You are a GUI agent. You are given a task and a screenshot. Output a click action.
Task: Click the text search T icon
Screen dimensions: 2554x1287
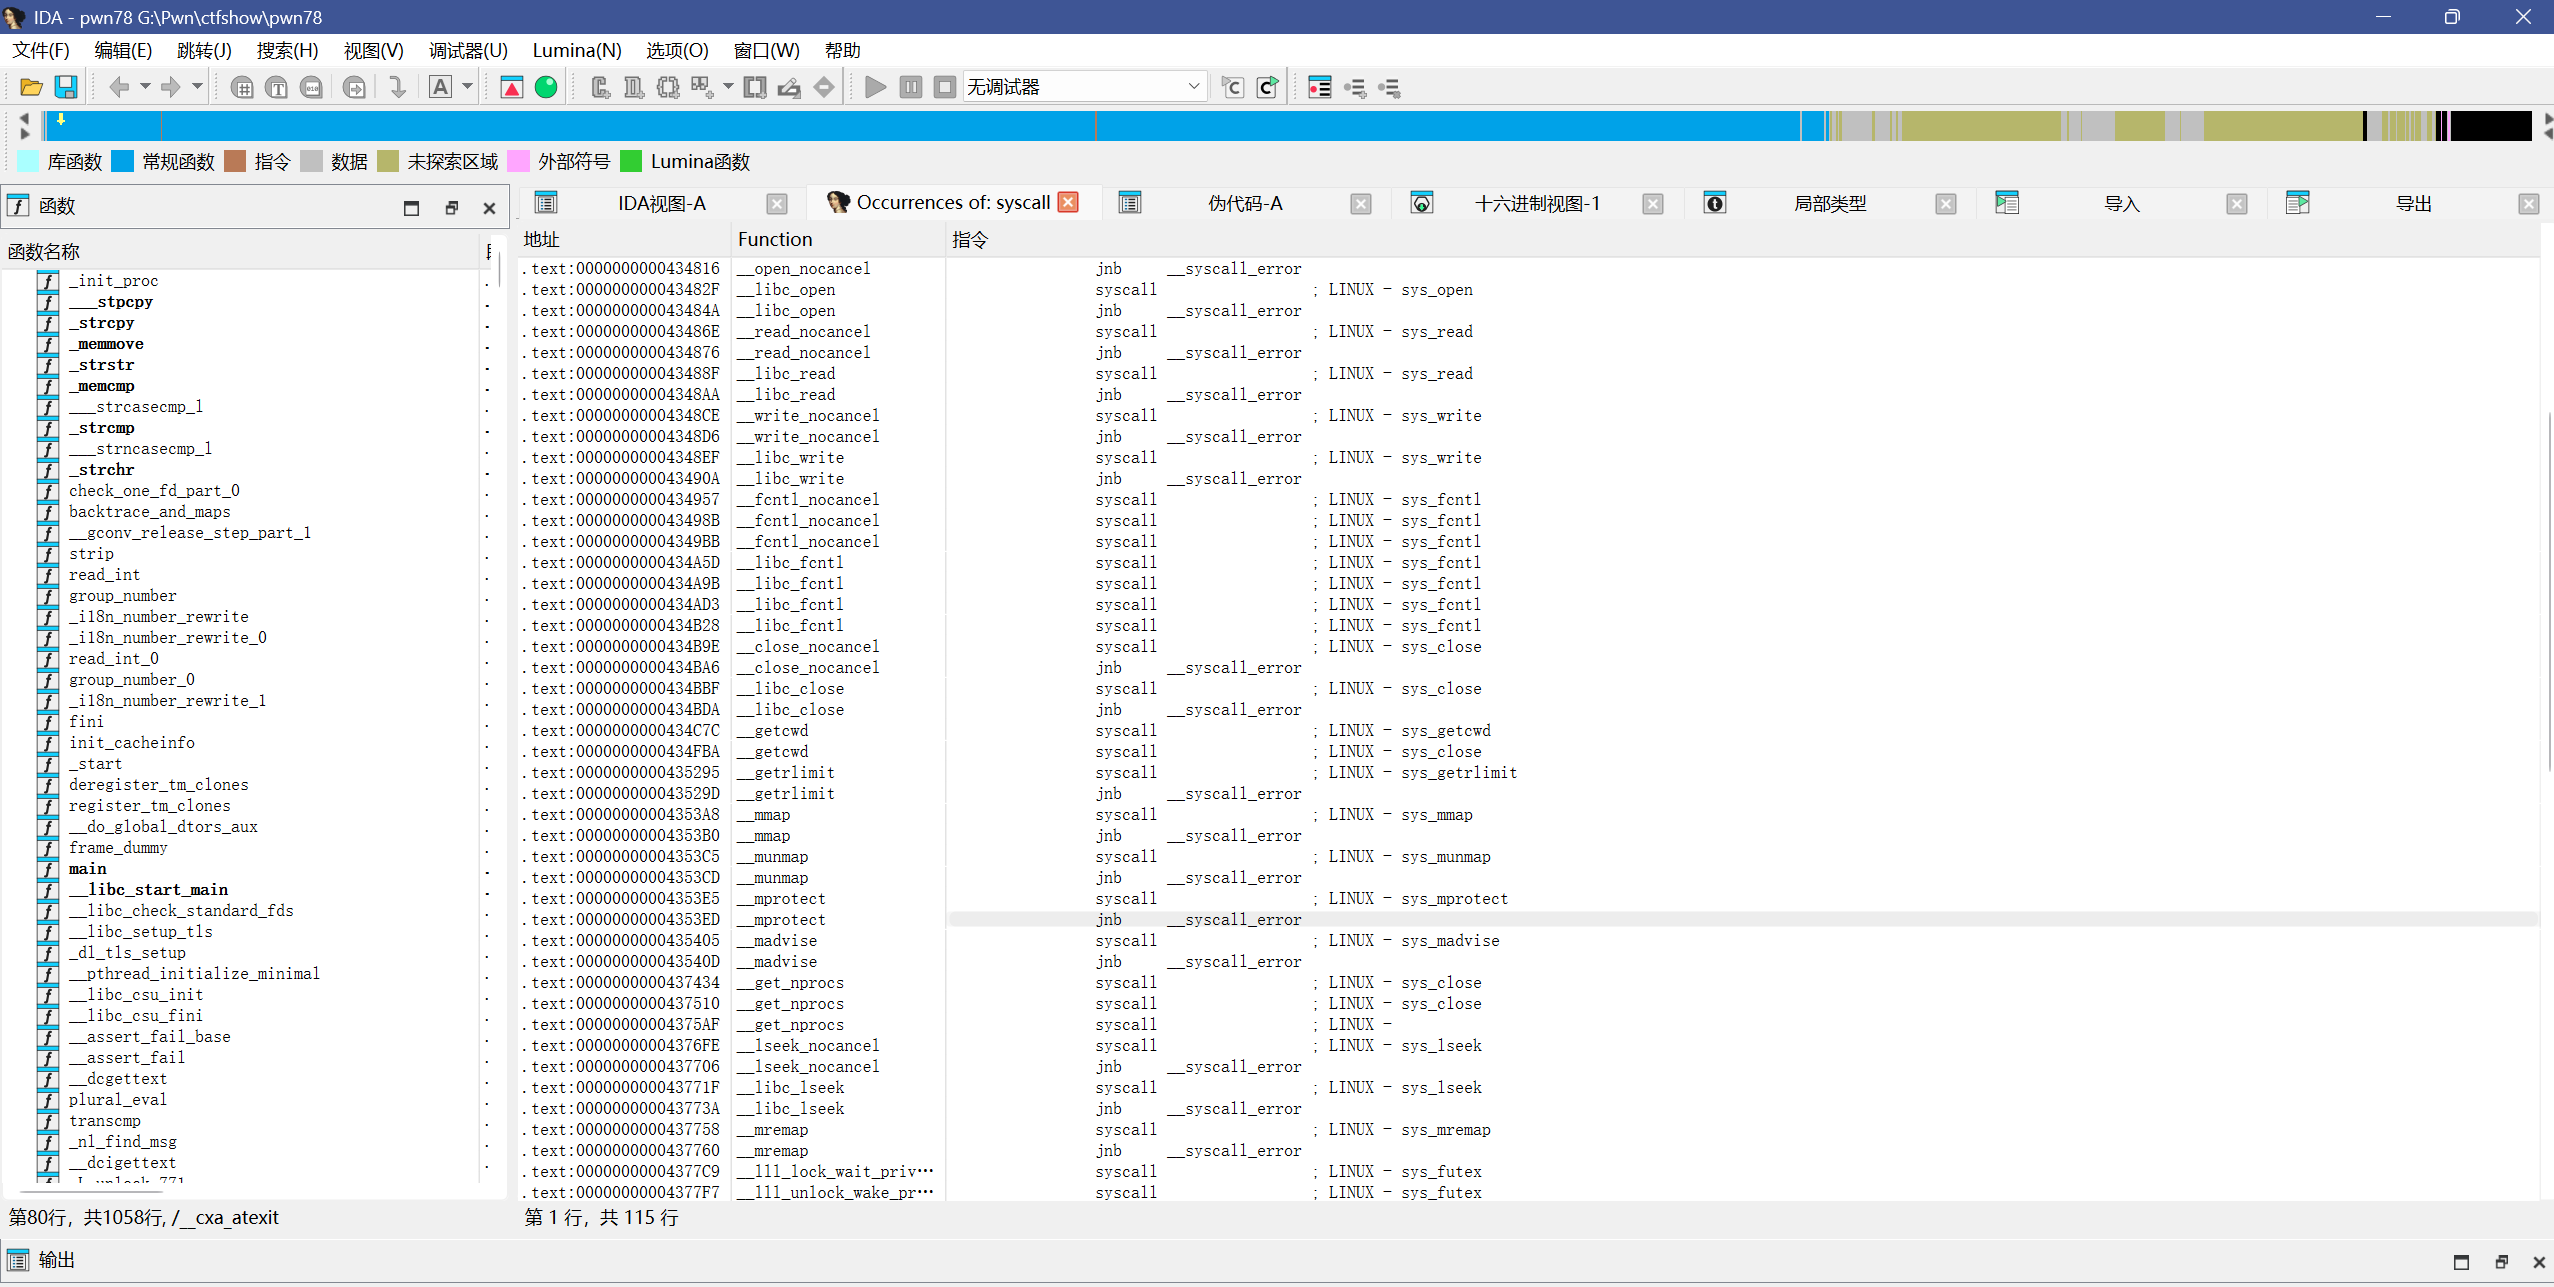(277, 88)
